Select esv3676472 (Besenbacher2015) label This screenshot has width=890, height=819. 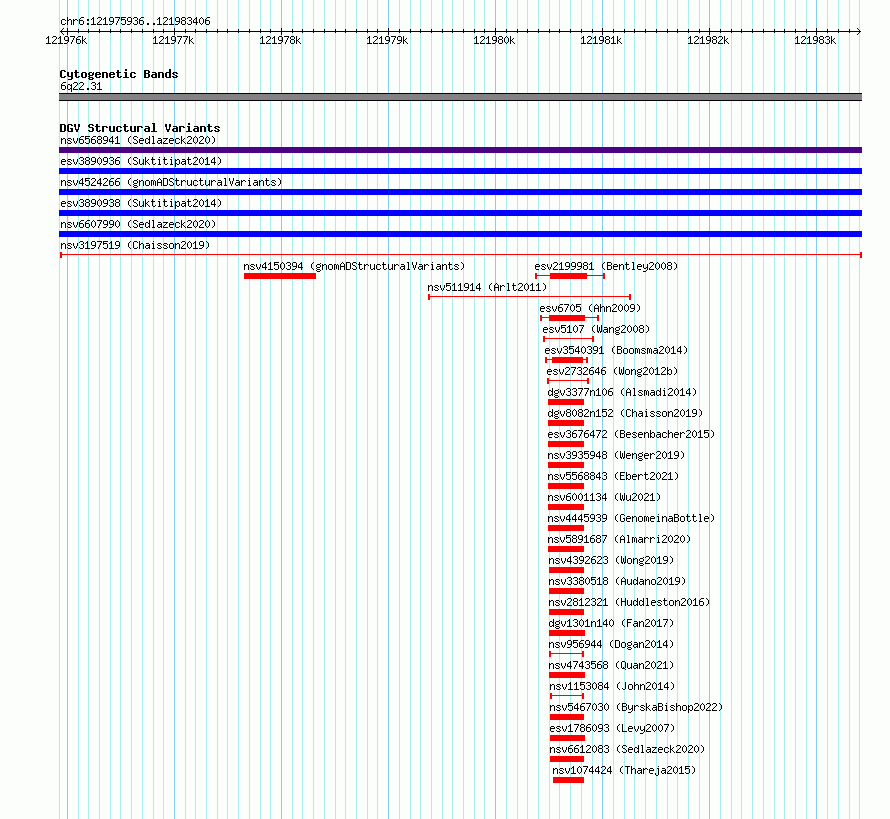(x=631, y=434)
